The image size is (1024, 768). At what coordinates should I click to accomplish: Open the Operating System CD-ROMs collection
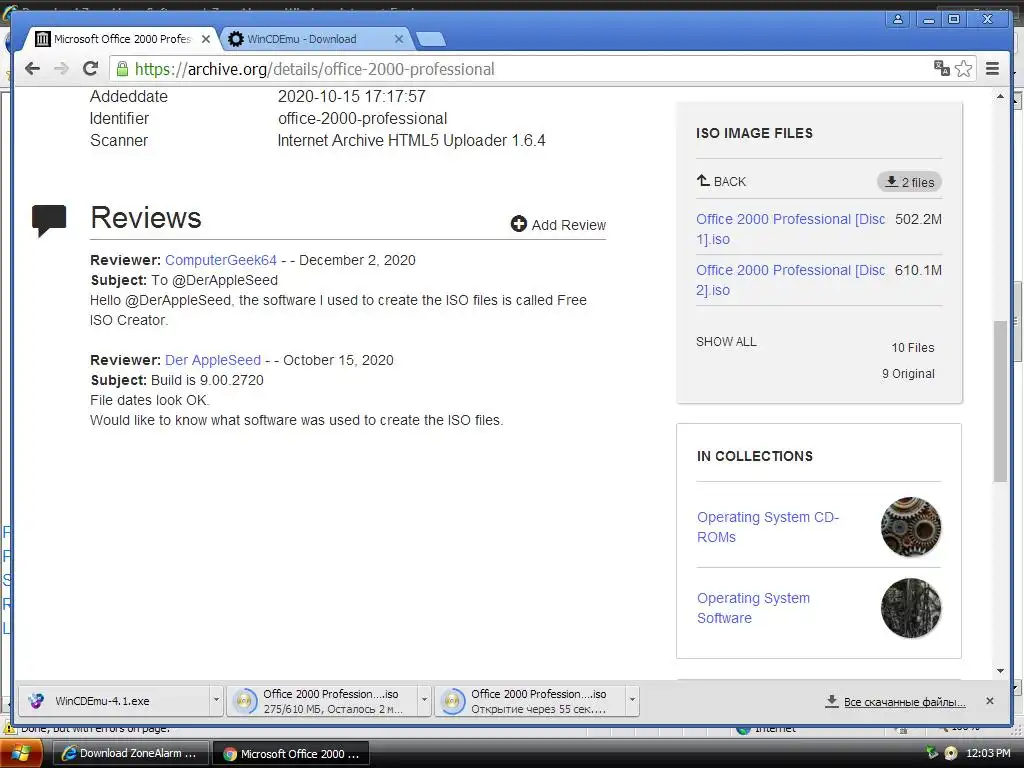pyautogui.click(x=768, y=526)
